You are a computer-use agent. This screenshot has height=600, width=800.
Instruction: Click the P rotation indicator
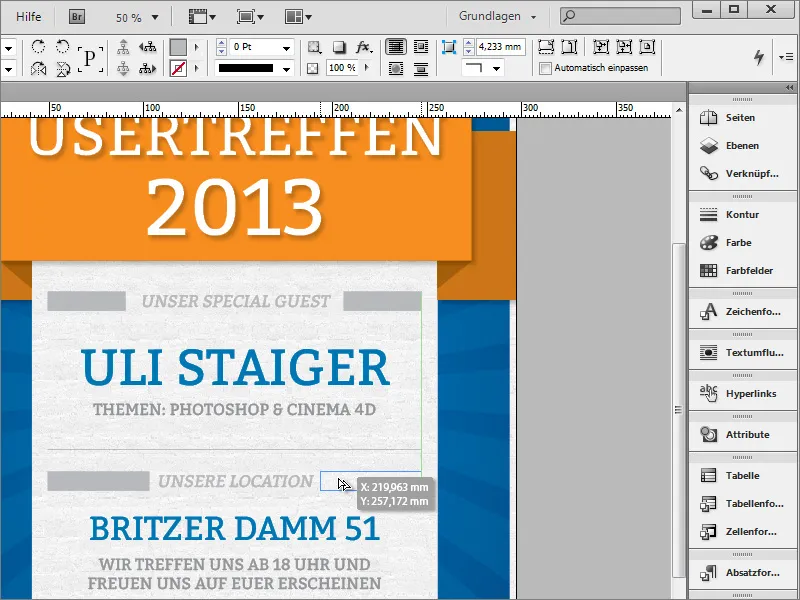tap(90, 58)
